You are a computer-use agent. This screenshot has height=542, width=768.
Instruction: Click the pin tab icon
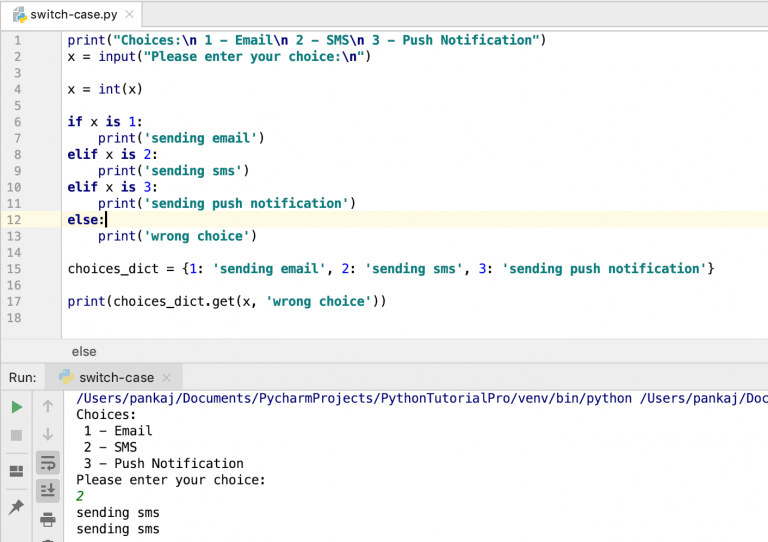coord(16,506)
